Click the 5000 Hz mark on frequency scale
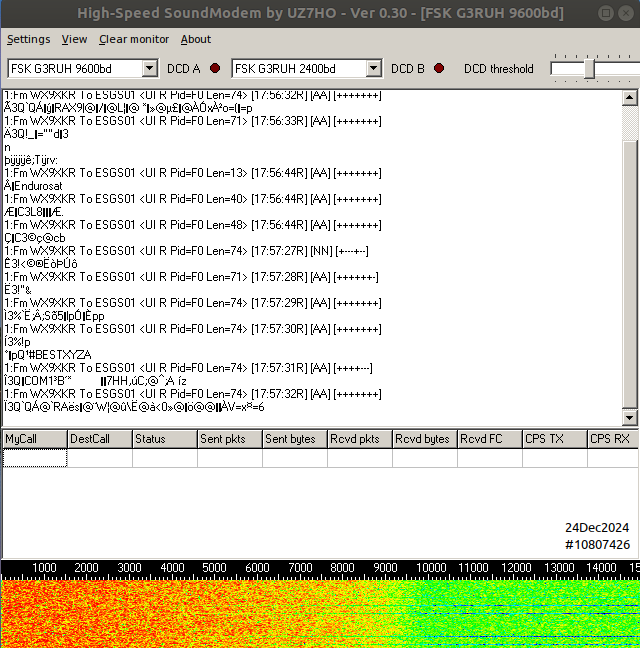640x648 pixels. pos(214,568)
